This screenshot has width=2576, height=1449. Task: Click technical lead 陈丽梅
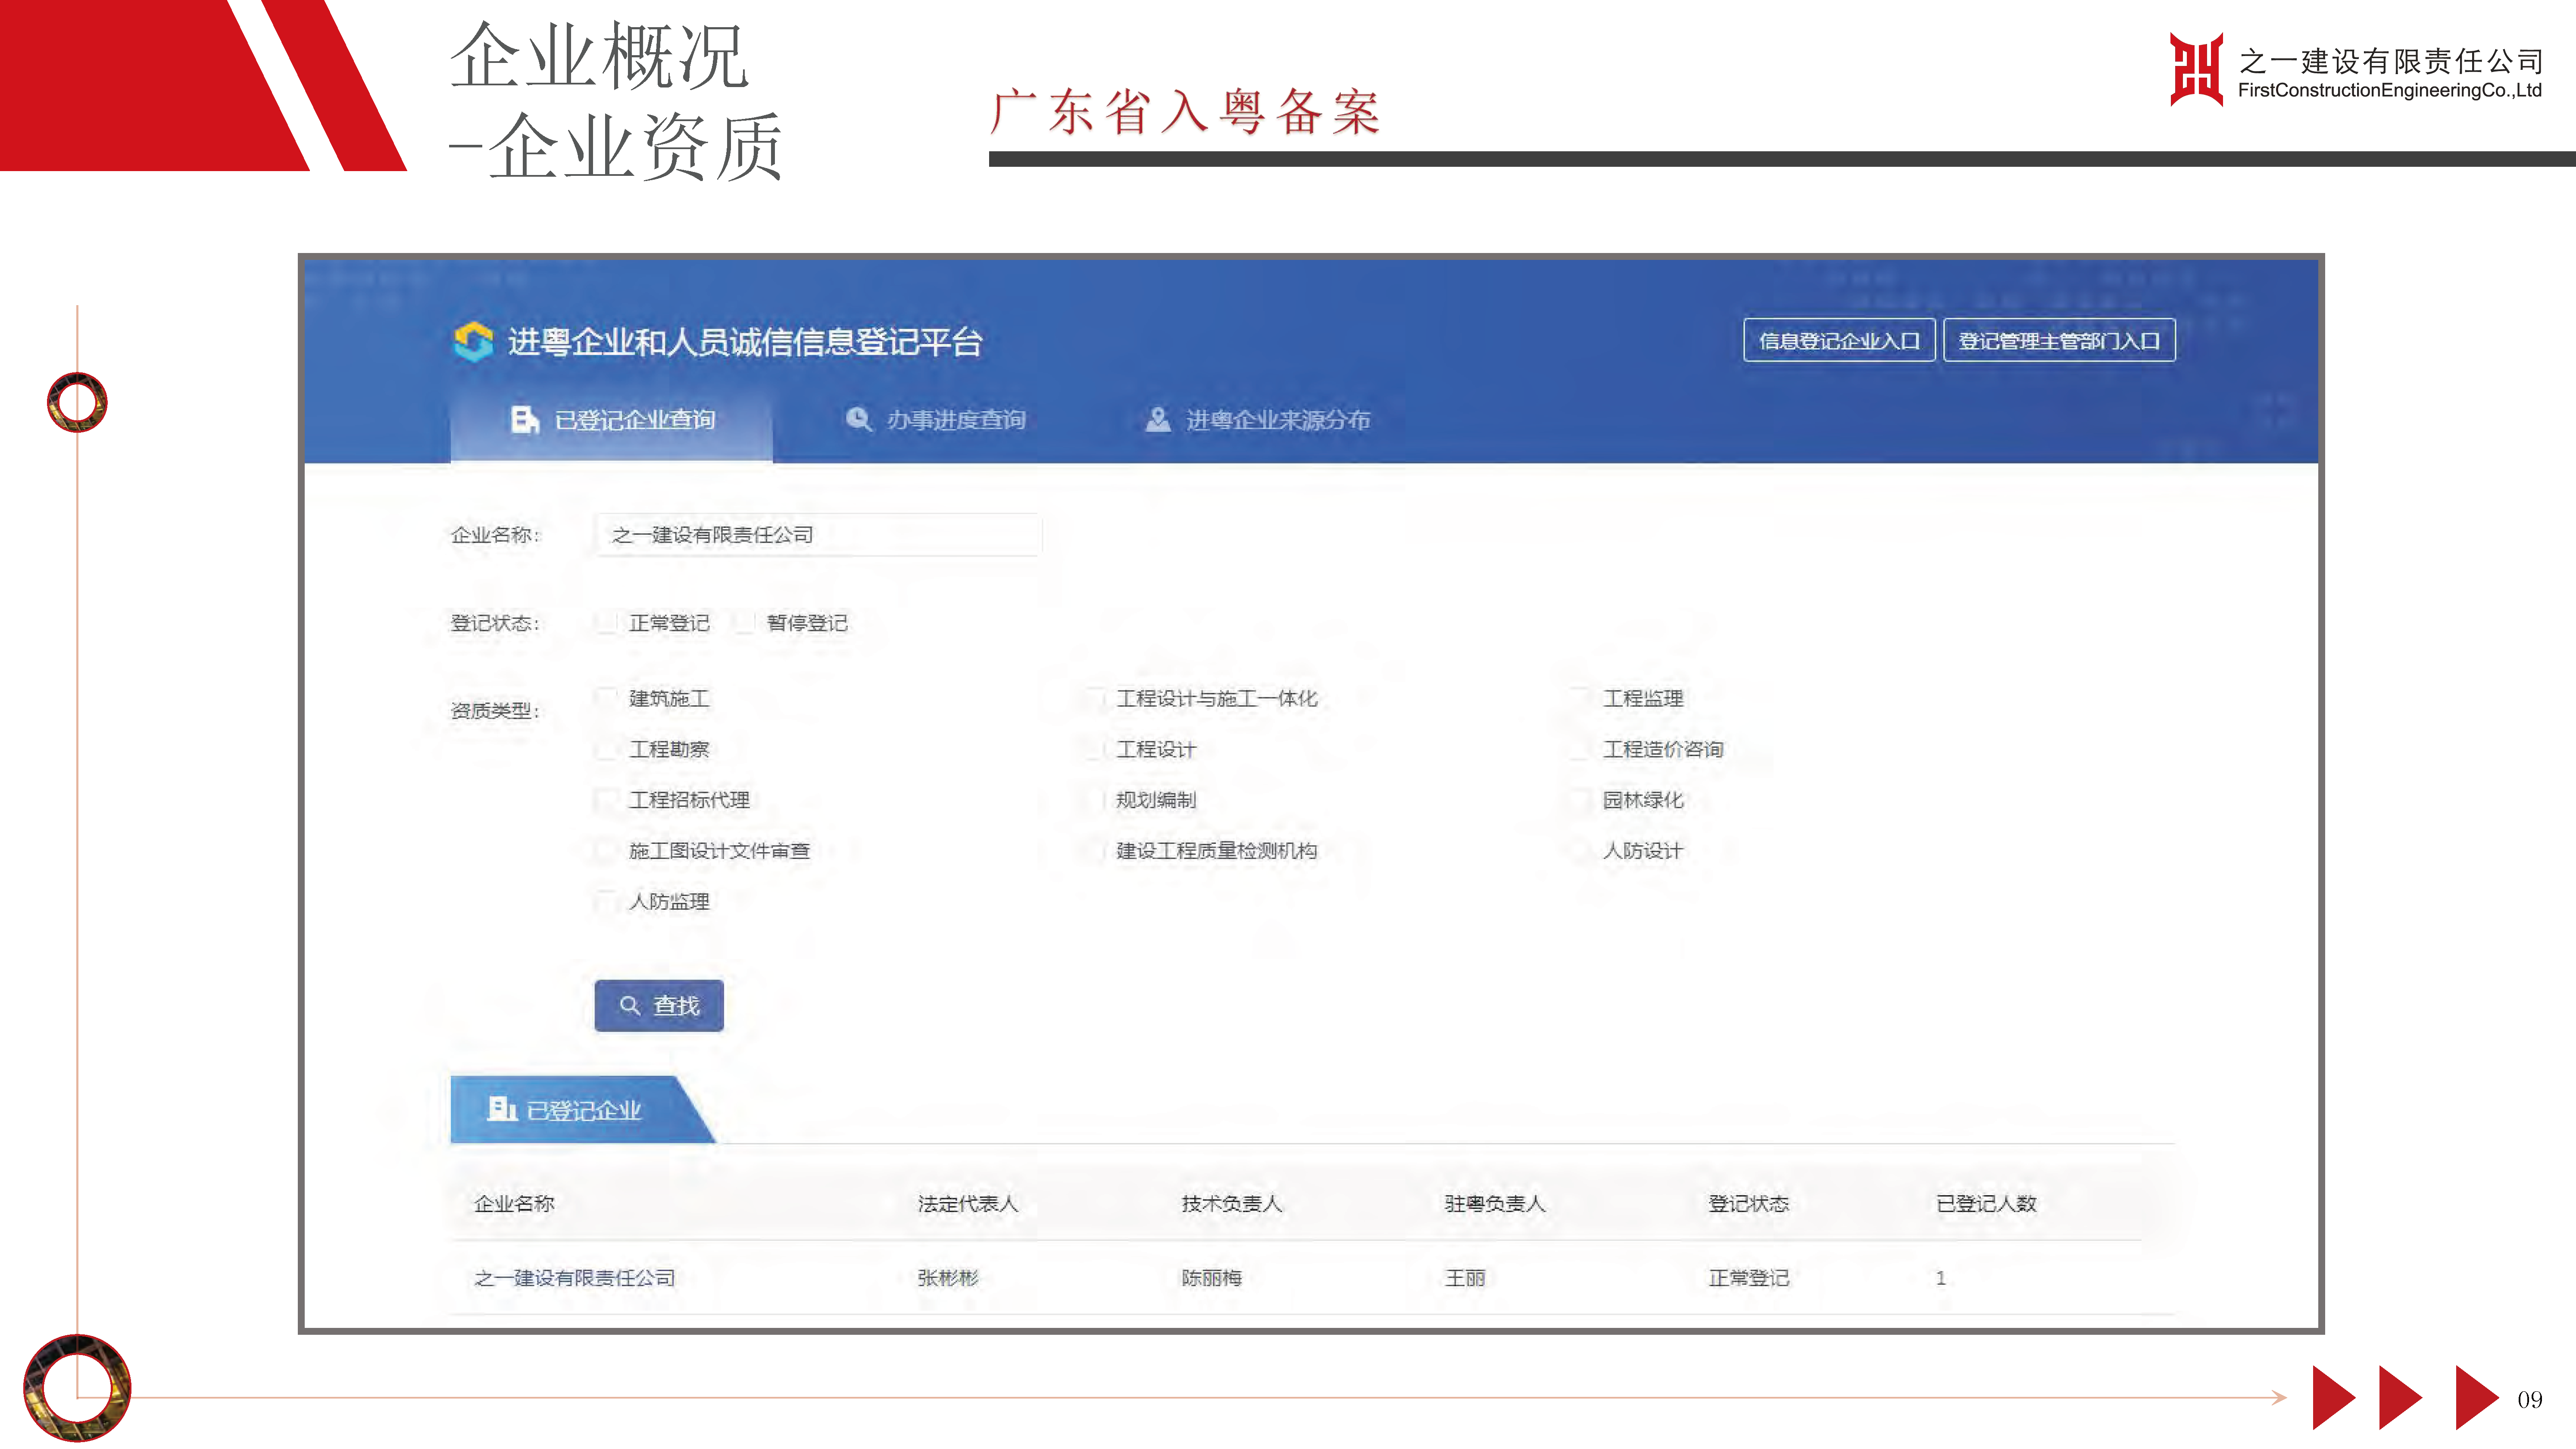(1212, 1278)
